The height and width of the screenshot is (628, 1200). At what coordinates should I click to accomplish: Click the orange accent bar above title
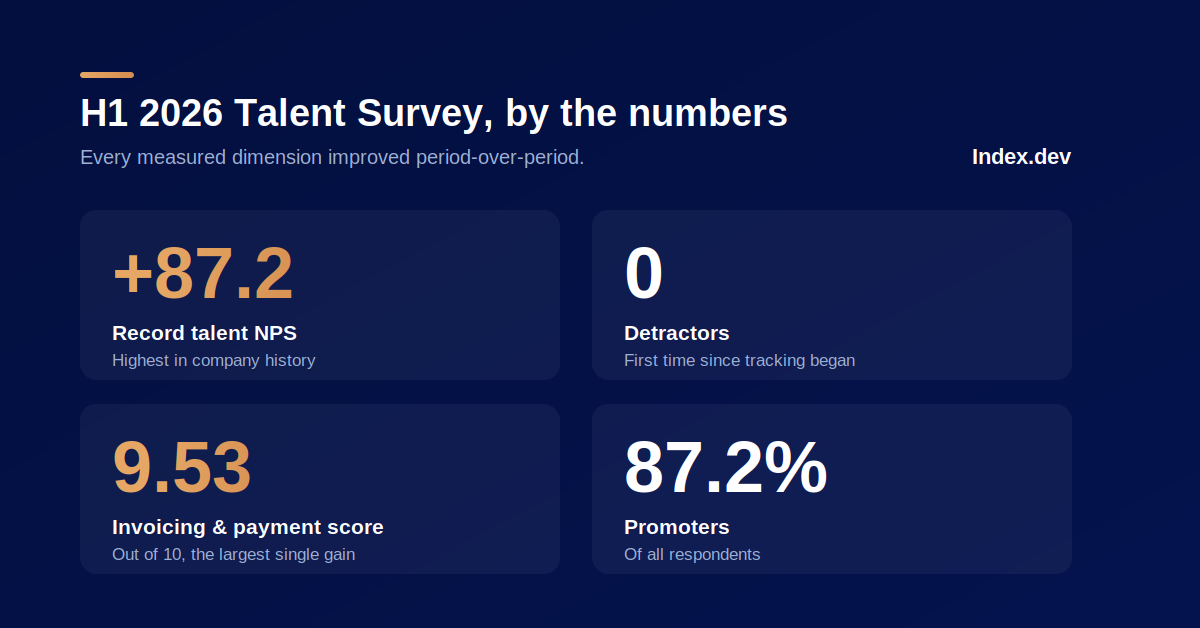click(107, 75)
